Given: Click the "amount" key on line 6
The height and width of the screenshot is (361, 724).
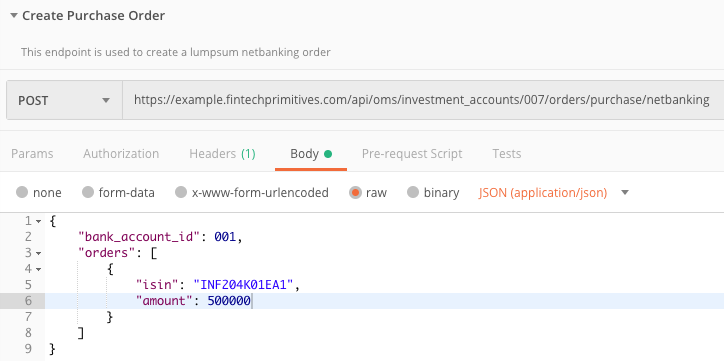Looking at the screenshot, I should coord(163,301).
